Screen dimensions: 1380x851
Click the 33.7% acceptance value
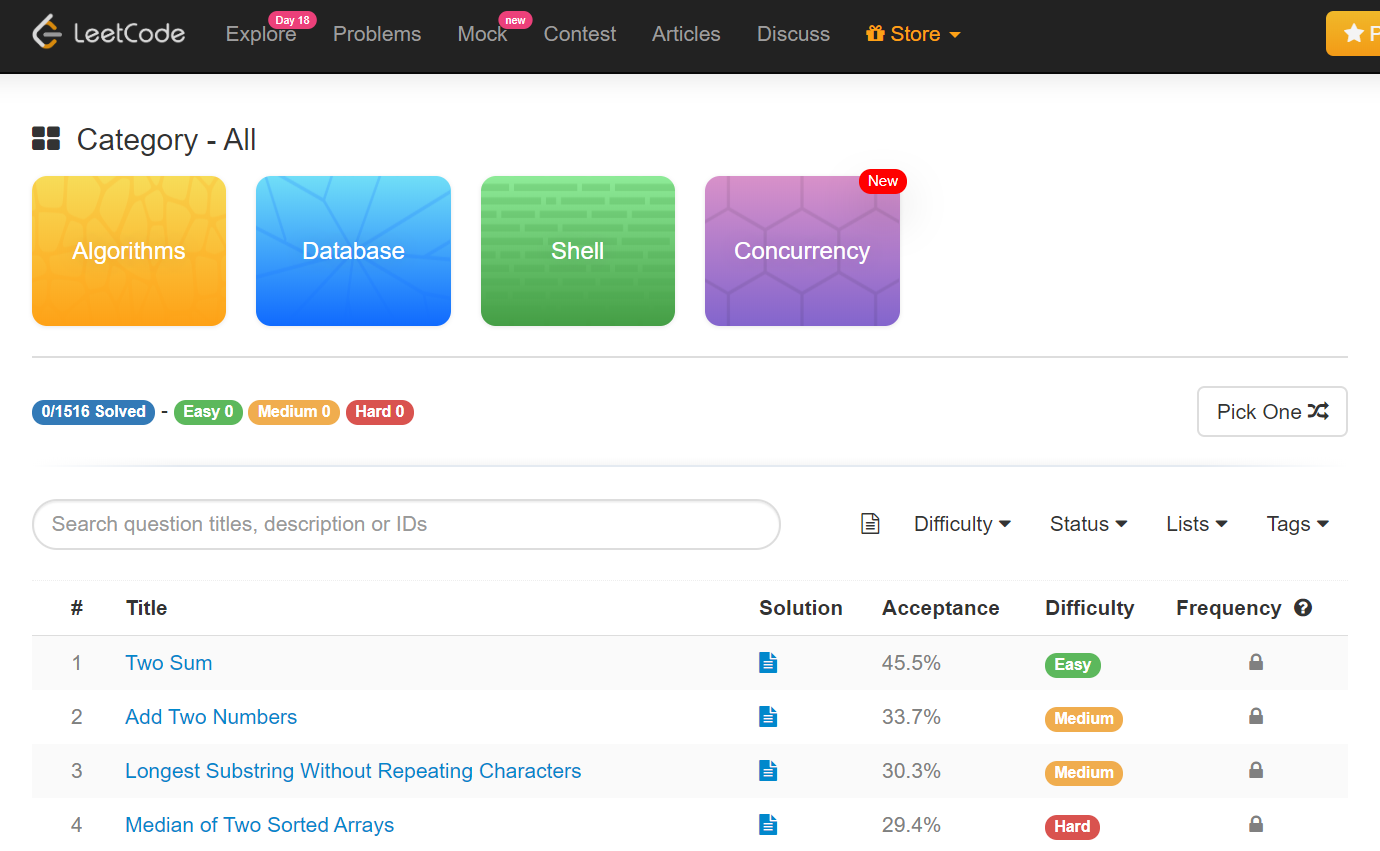(911, 717)
